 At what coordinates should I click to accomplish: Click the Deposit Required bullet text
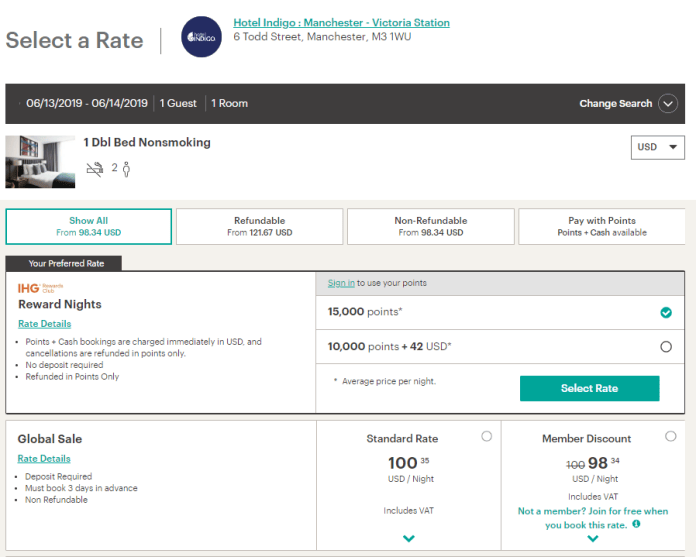pyautogui.click(x=59, y=477)
